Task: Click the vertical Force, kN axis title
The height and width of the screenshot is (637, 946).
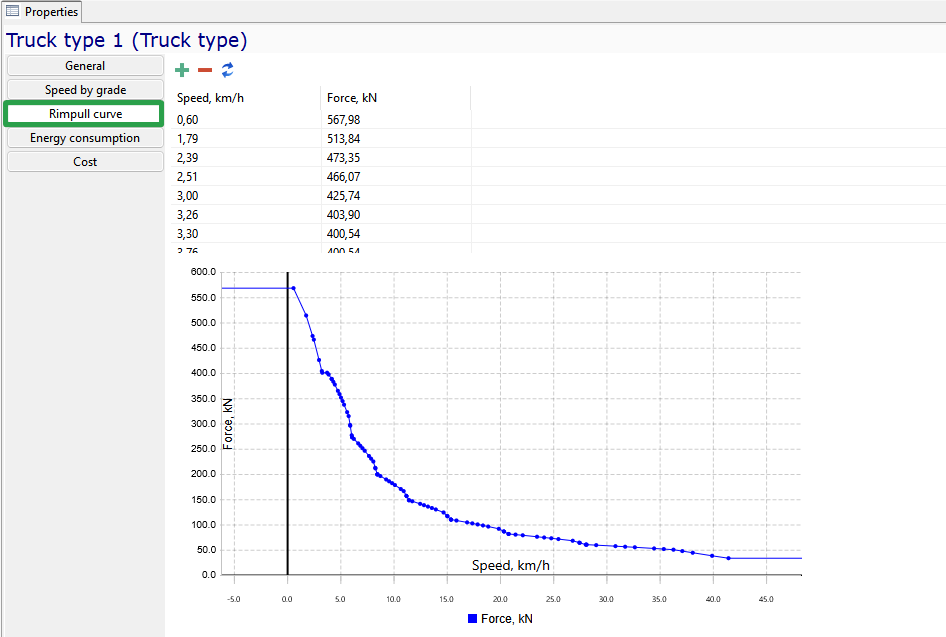Action: [227, 423]
